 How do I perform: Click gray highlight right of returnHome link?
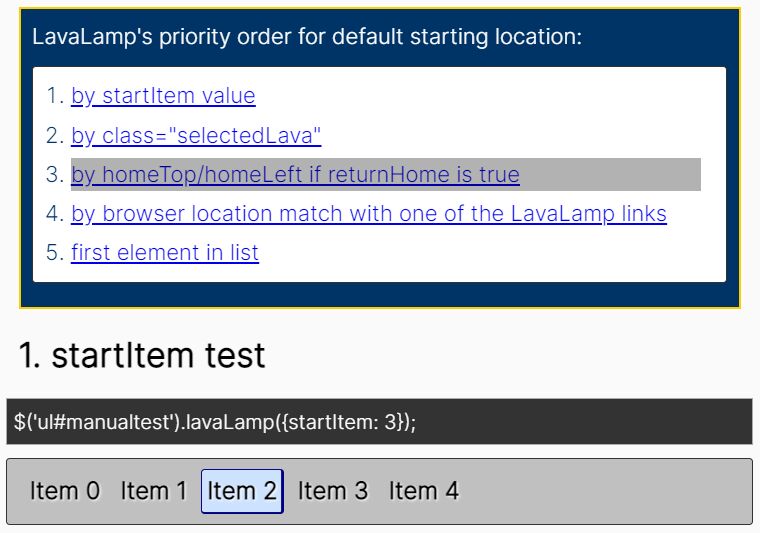coord(610,174)
